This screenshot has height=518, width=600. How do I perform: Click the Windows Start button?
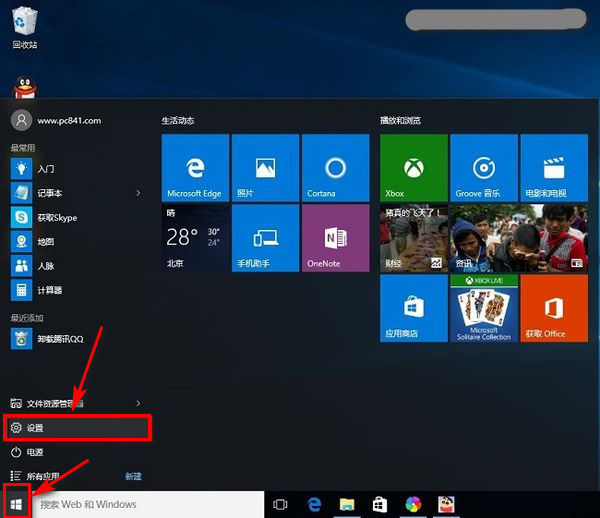point(16,504)
